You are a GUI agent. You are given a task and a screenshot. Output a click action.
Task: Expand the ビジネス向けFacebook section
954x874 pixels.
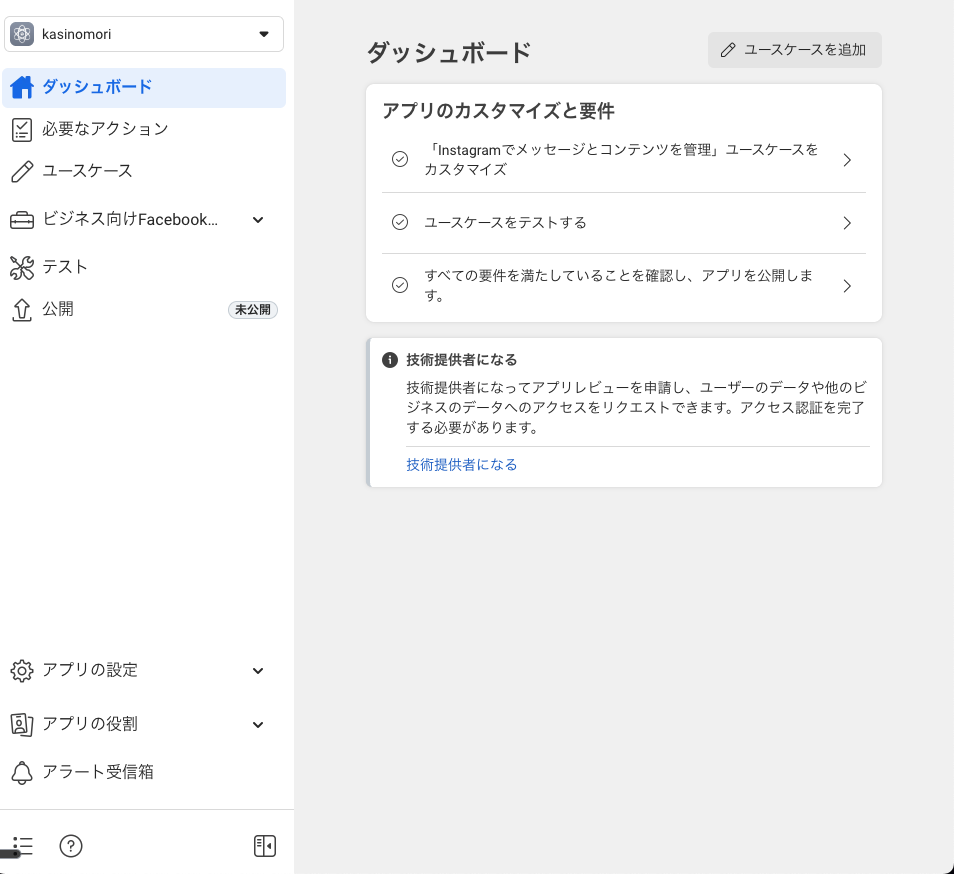point(258,219)
